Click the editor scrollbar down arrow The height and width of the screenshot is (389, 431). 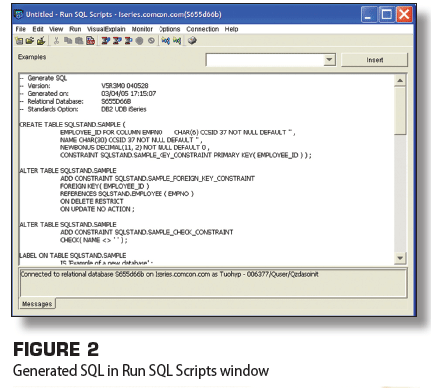tap(400, 258)
